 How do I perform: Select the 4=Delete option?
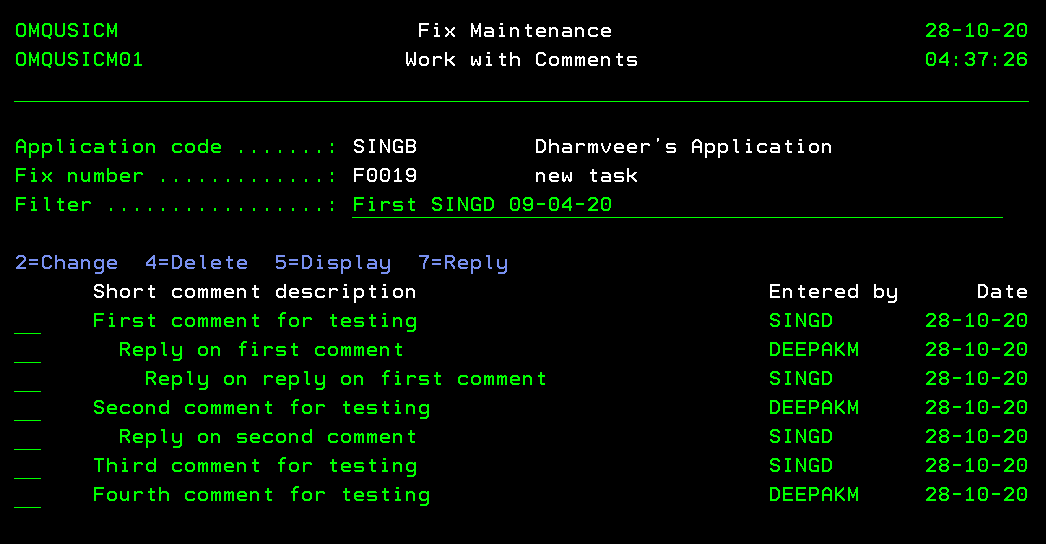[x=196, y=263]
